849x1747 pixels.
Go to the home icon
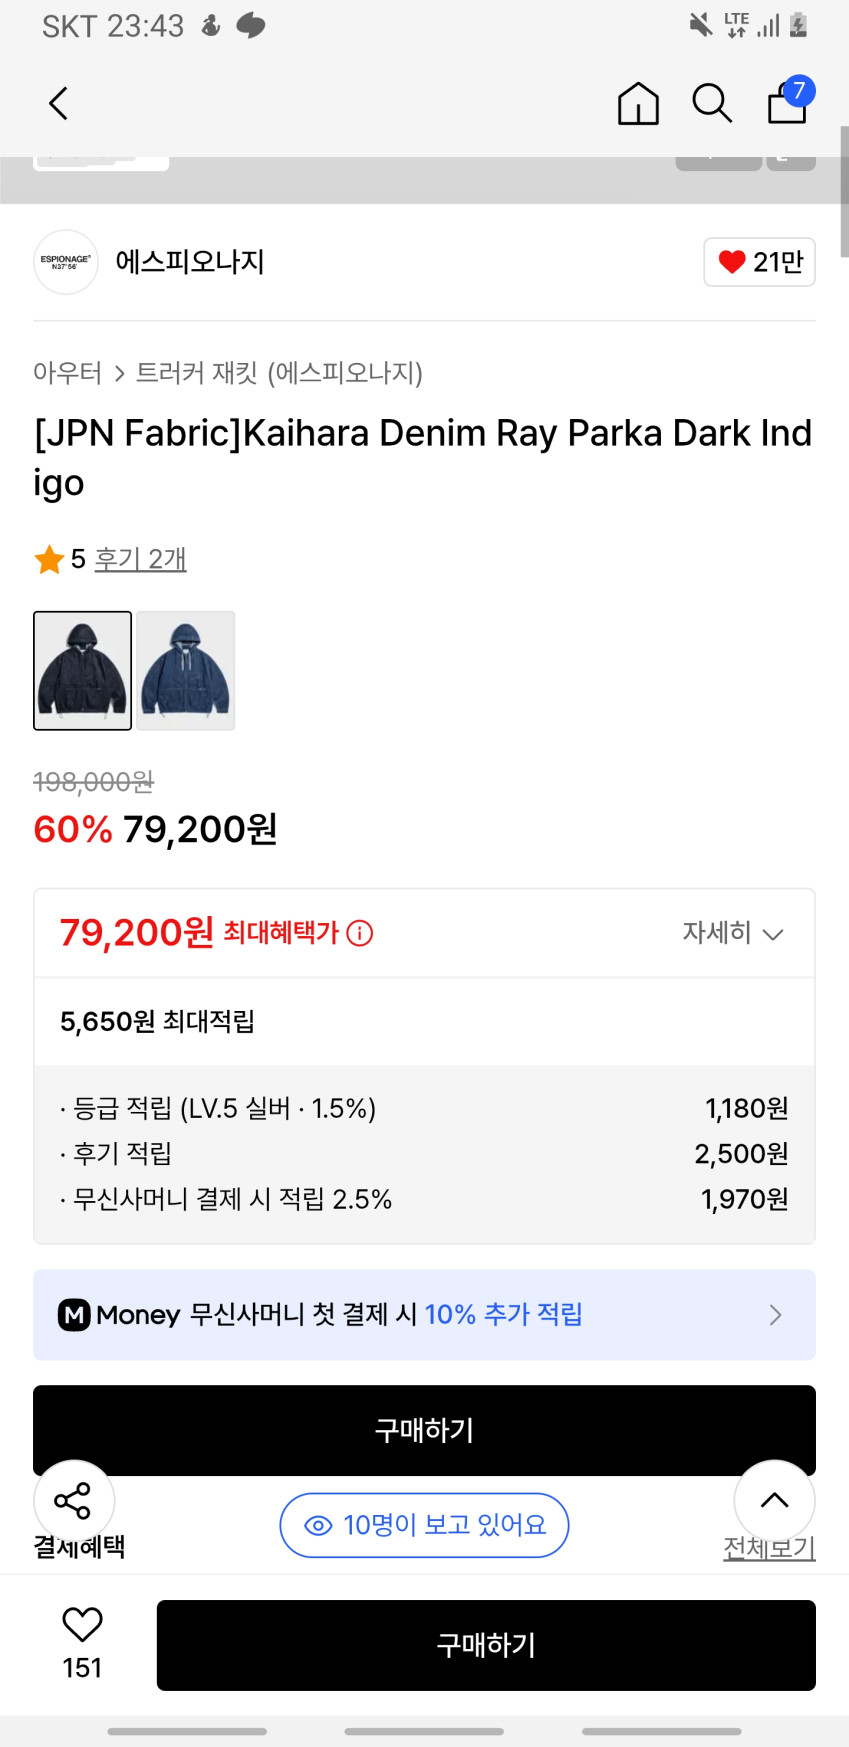tap(638, 103)
